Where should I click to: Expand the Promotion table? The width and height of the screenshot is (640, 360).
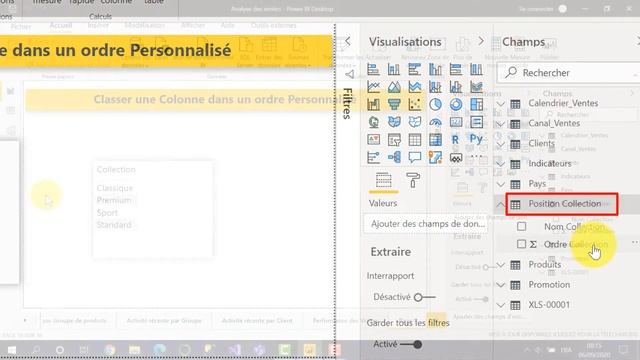501,285
